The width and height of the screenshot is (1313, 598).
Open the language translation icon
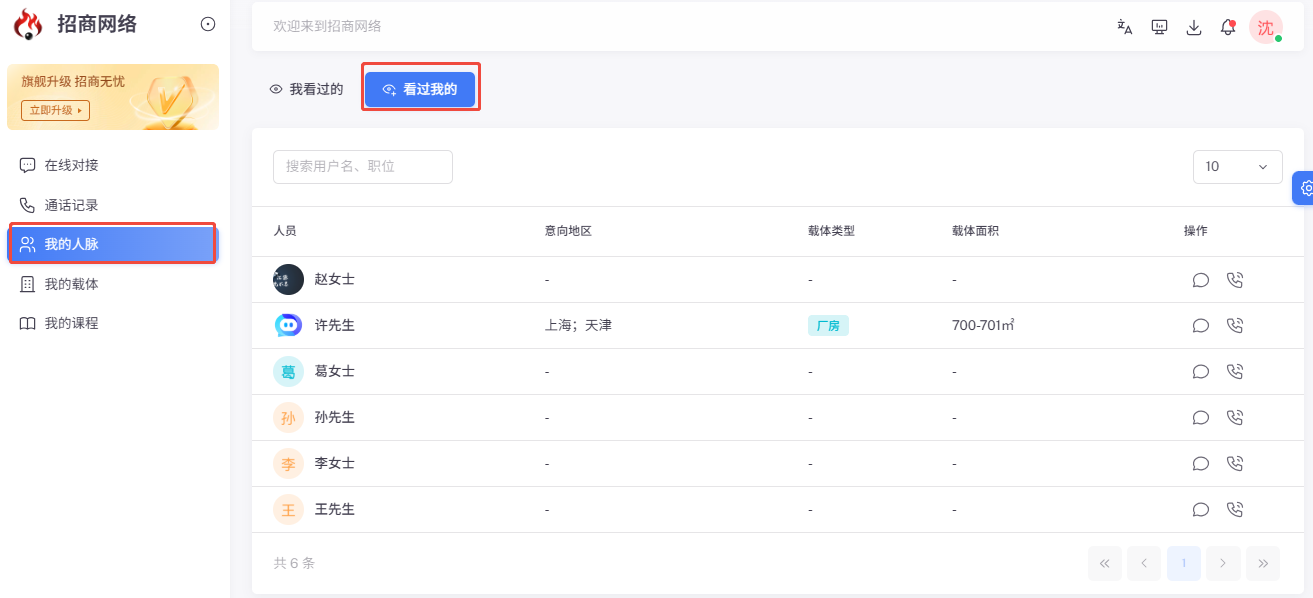pyautogui.click(x=1125, y=27)
